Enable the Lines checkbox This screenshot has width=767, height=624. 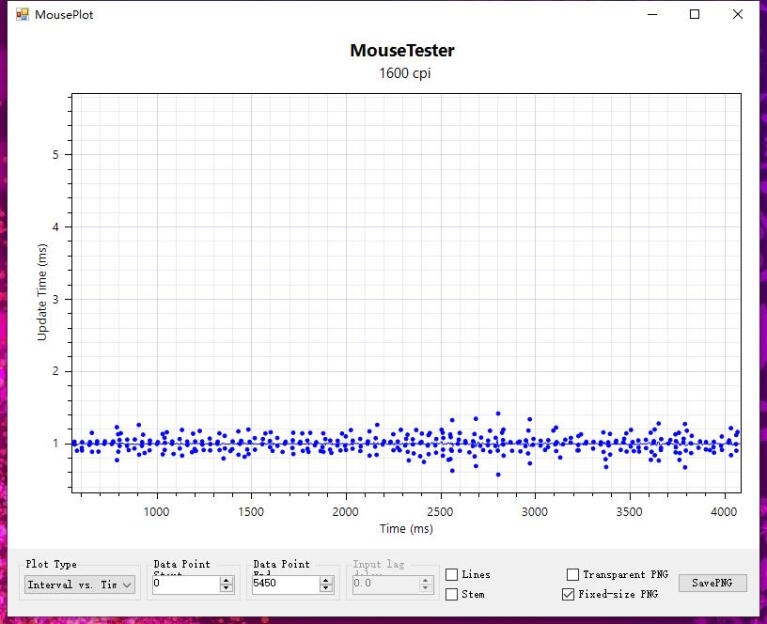(x=452, y=575)
